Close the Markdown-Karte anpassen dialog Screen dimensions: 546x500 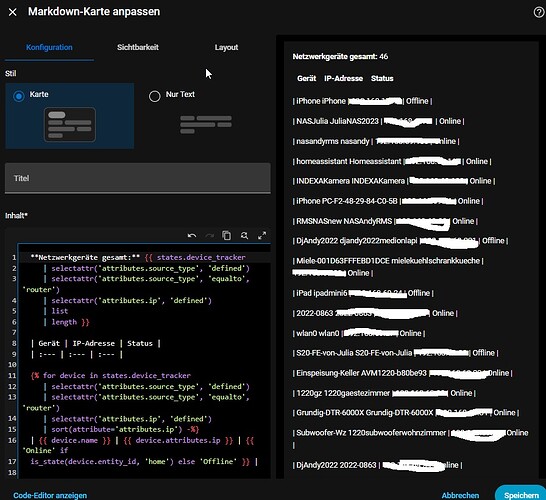tap(13, 12)
